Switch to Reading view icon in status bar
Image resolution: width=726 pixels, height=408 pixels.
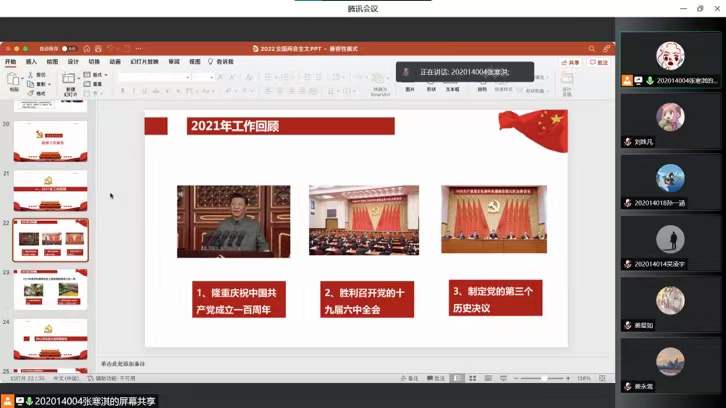point(488,378)
